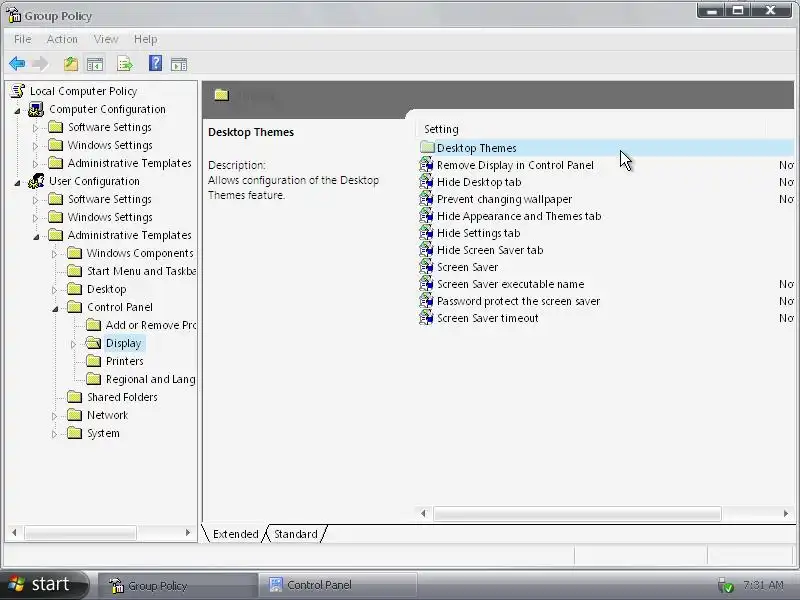800x600 pixels.
Task: Click the Export List toolbar icon
Action: coord(124,64)
